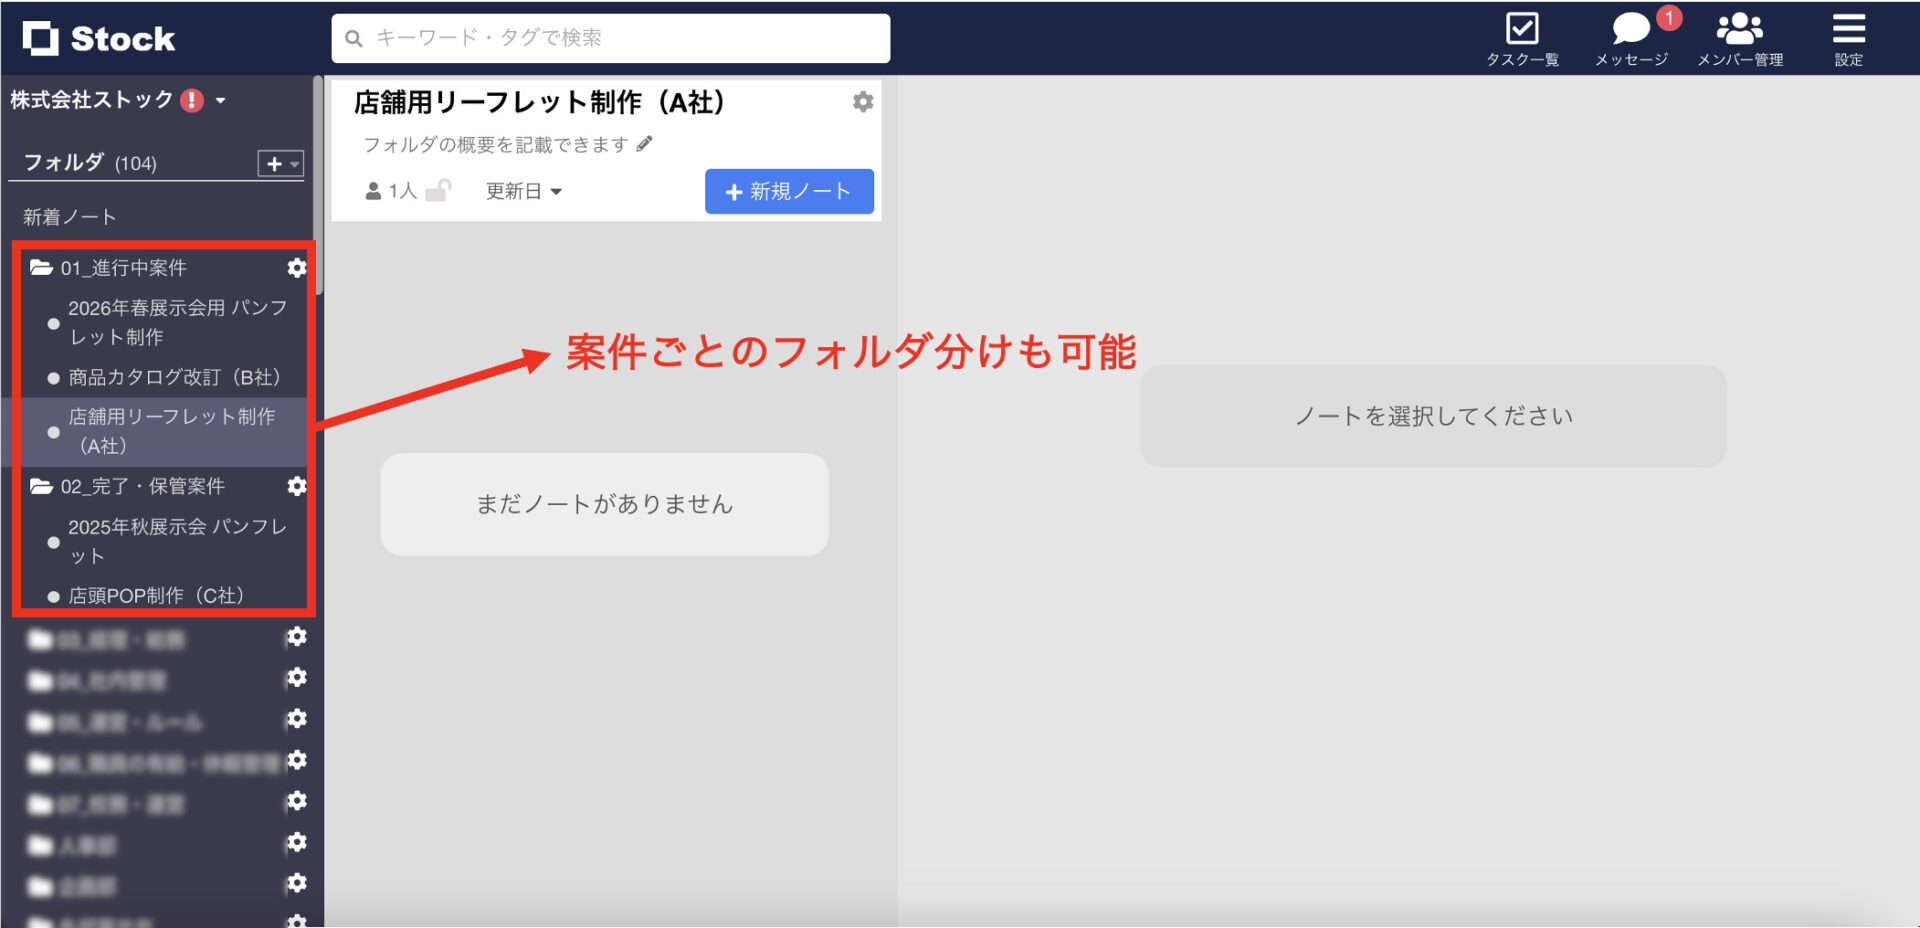Image resolution: width=1920 pixels, height=928 pixels.
Task: Expand the 株式会社ストック workspace dropdown
Action: [219, 101]
